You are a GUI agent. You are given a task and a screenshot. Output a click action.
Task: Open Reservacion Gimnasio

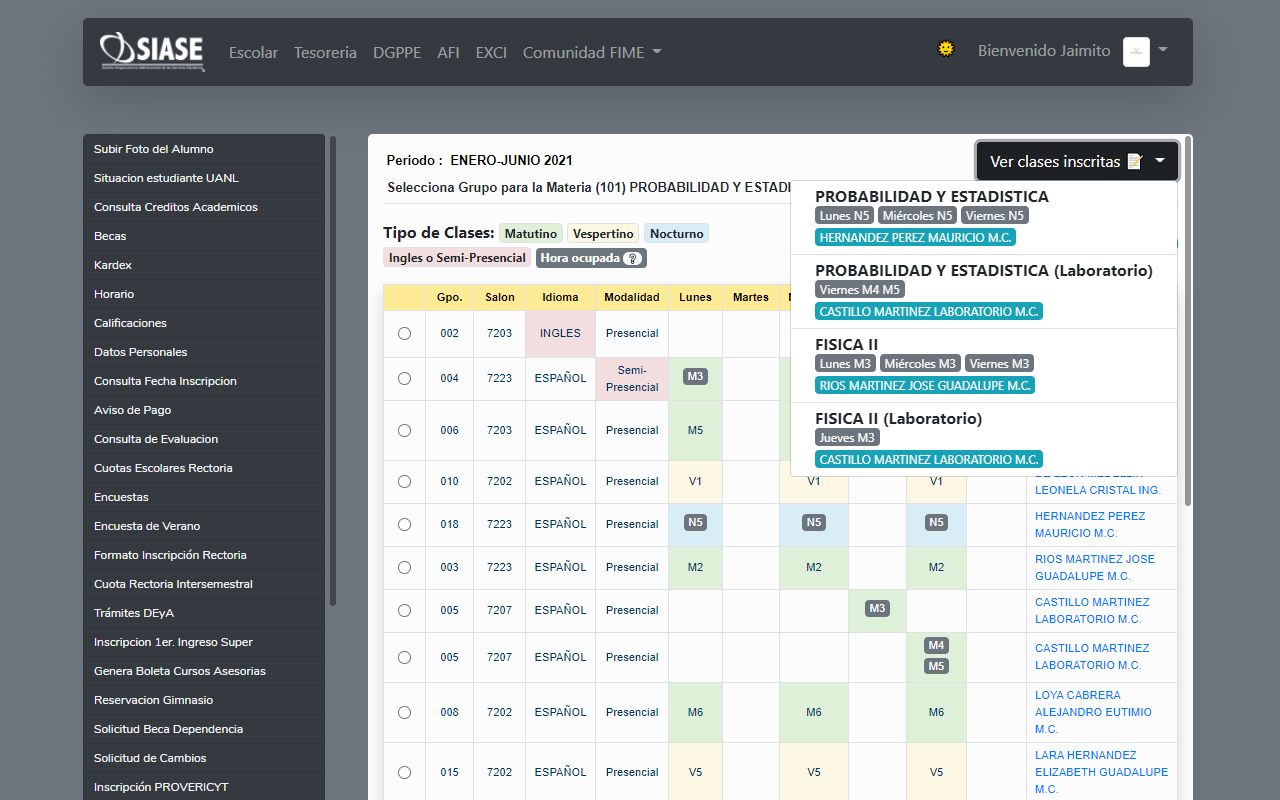pyautogui.click(x=204, y=700)
